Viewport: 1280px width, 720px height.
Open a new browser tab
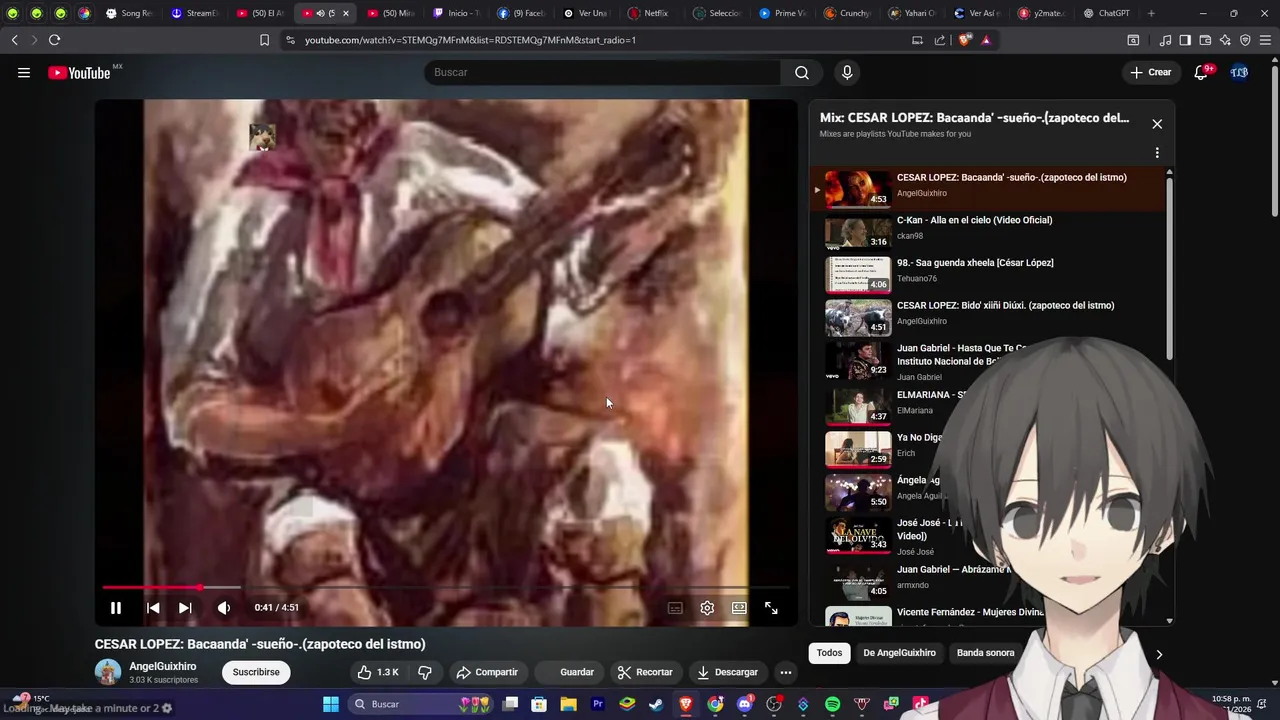coord(1151,13)
